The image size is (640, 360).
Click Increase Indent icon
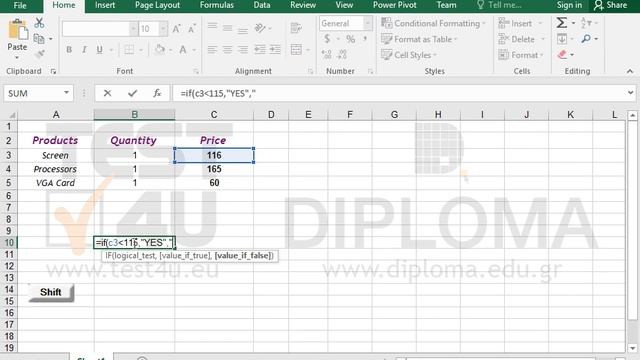point(275,50)
